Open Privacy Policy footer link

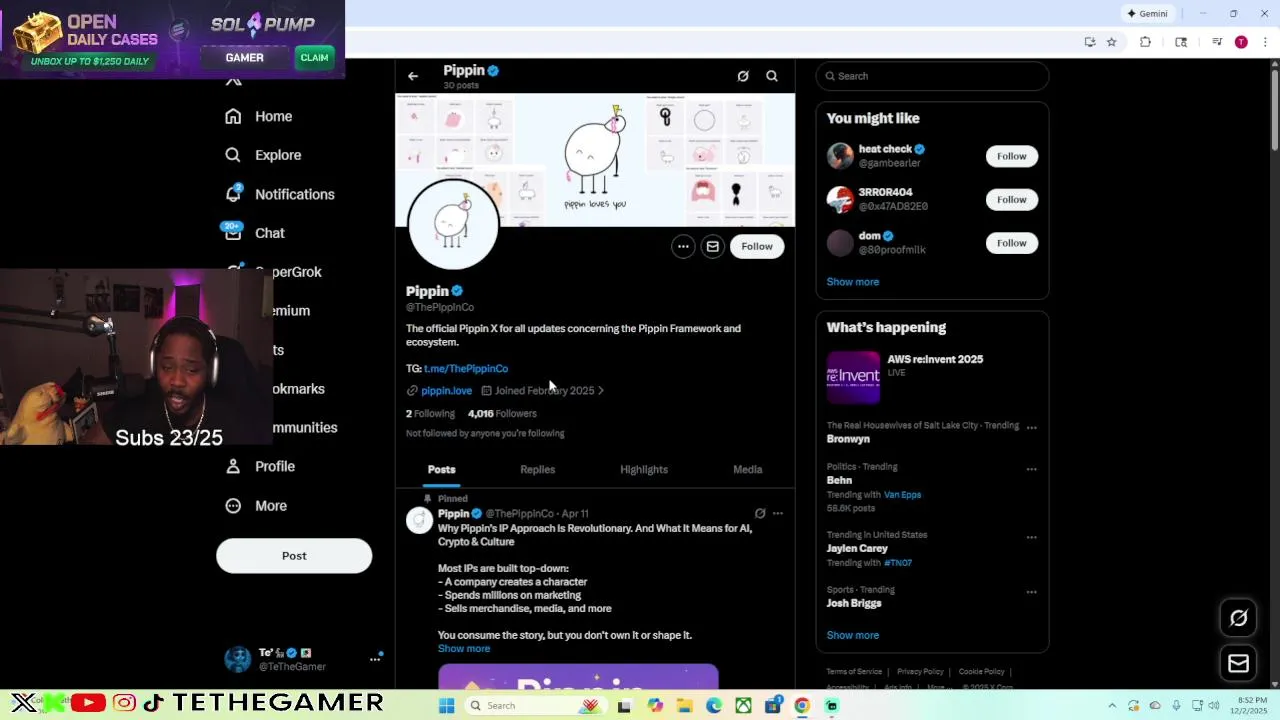[920, 672]
